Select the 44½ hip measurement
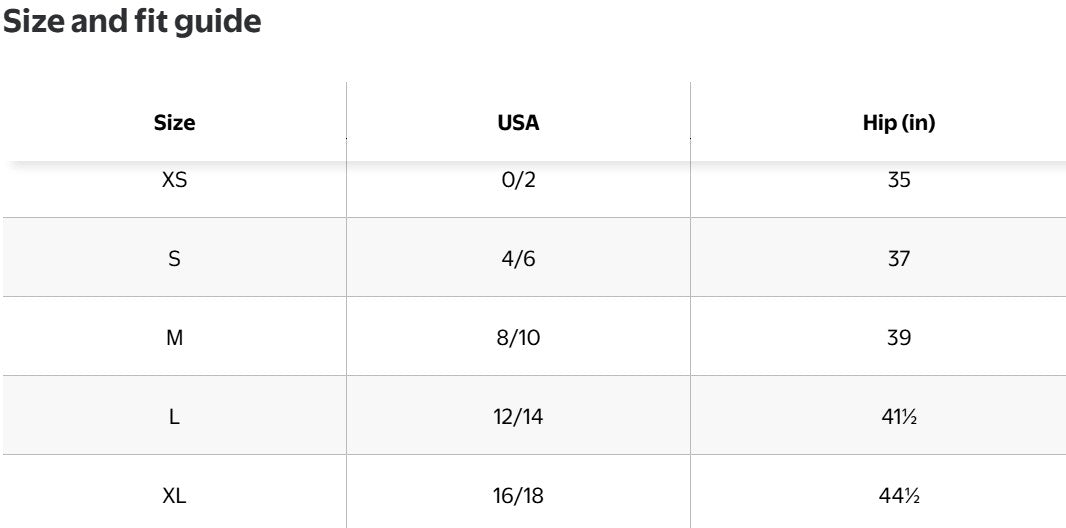The width and height of the screenshot is (1066, 528). click(898, 496)
